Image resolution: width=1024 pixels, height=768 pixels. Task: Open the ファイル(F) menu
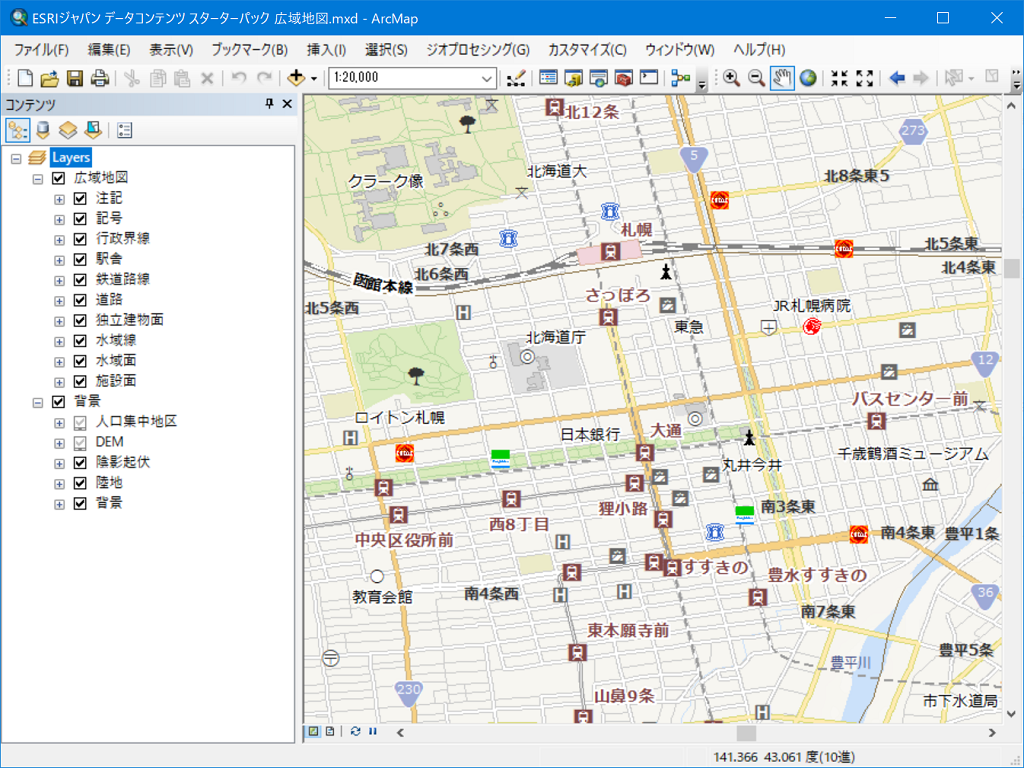pos(41,50)
